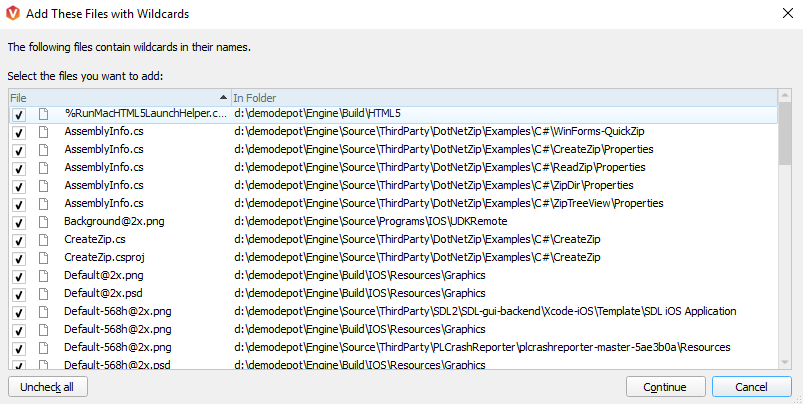Toggle Default-568h@2x.png checkbox in SDL iOS Application
Viewport: 803px width, 404px height.
[19, 312]
